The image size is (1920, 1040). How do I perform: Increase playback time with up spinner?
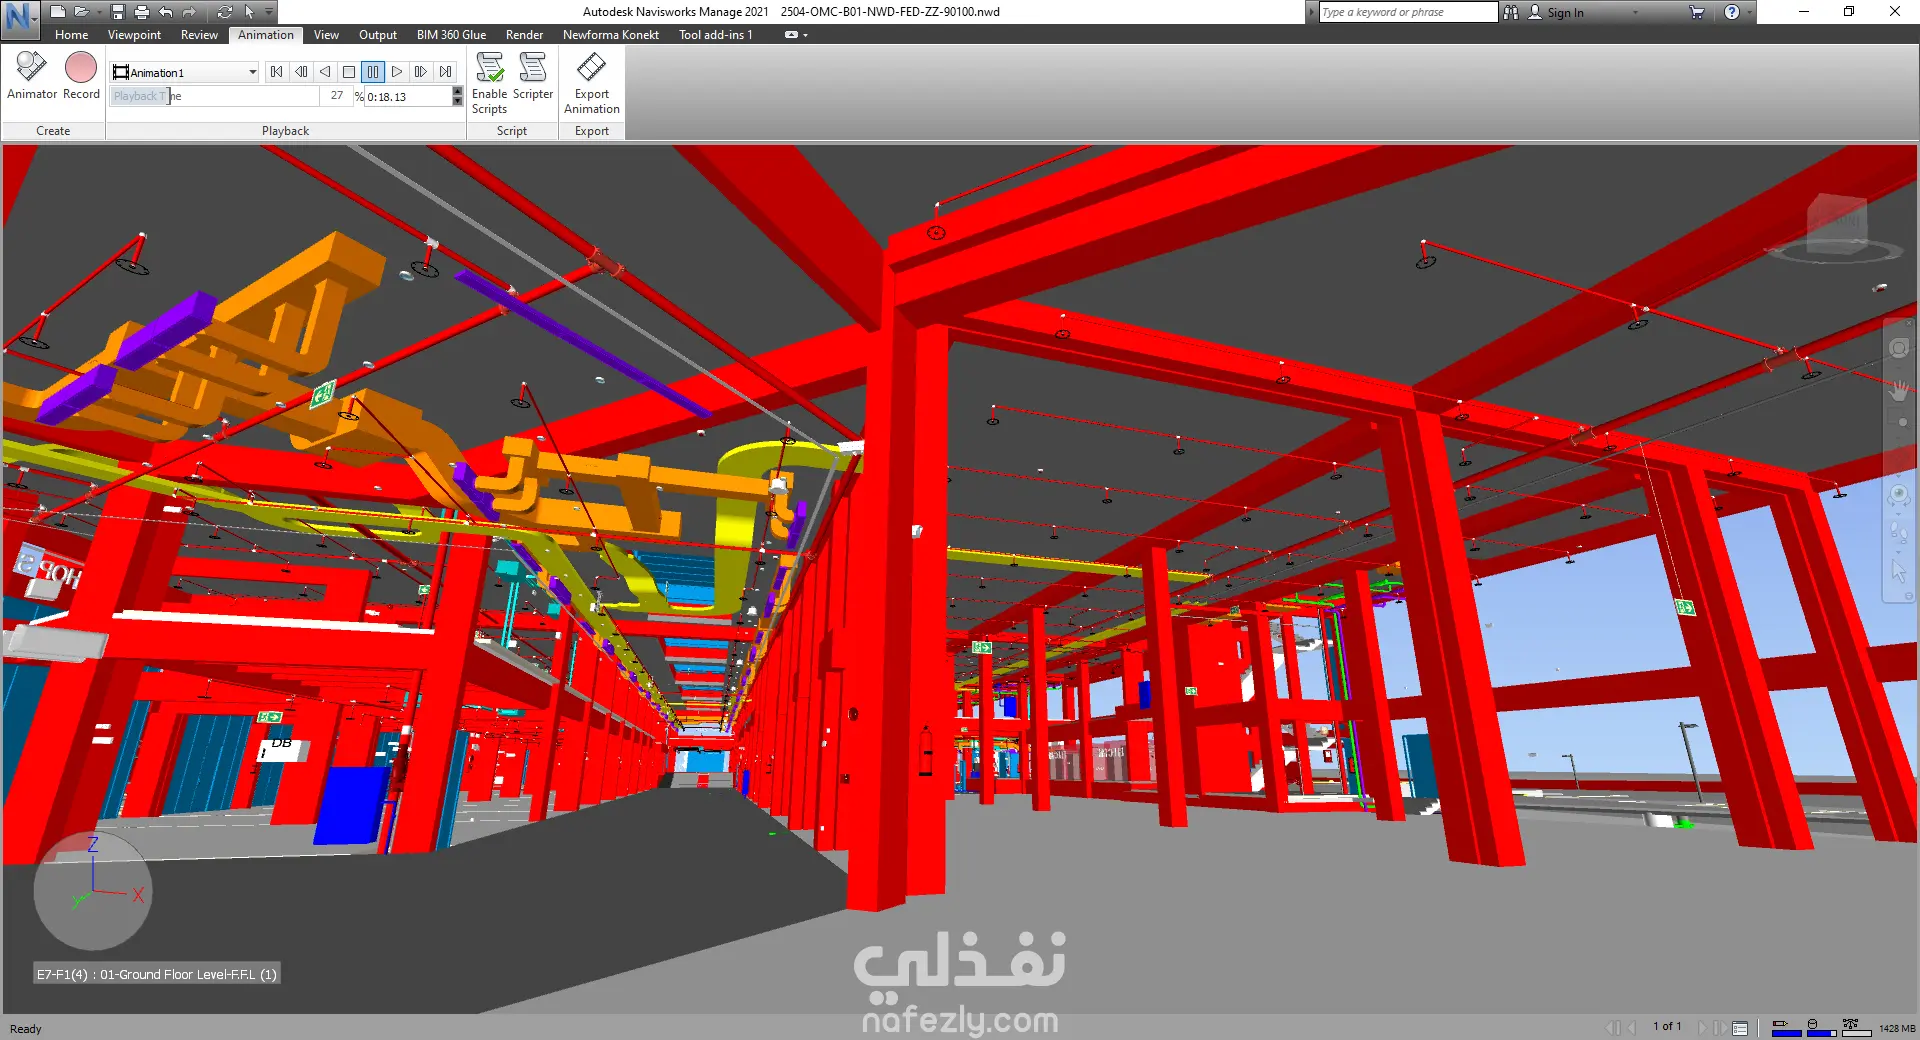[458, 92]
